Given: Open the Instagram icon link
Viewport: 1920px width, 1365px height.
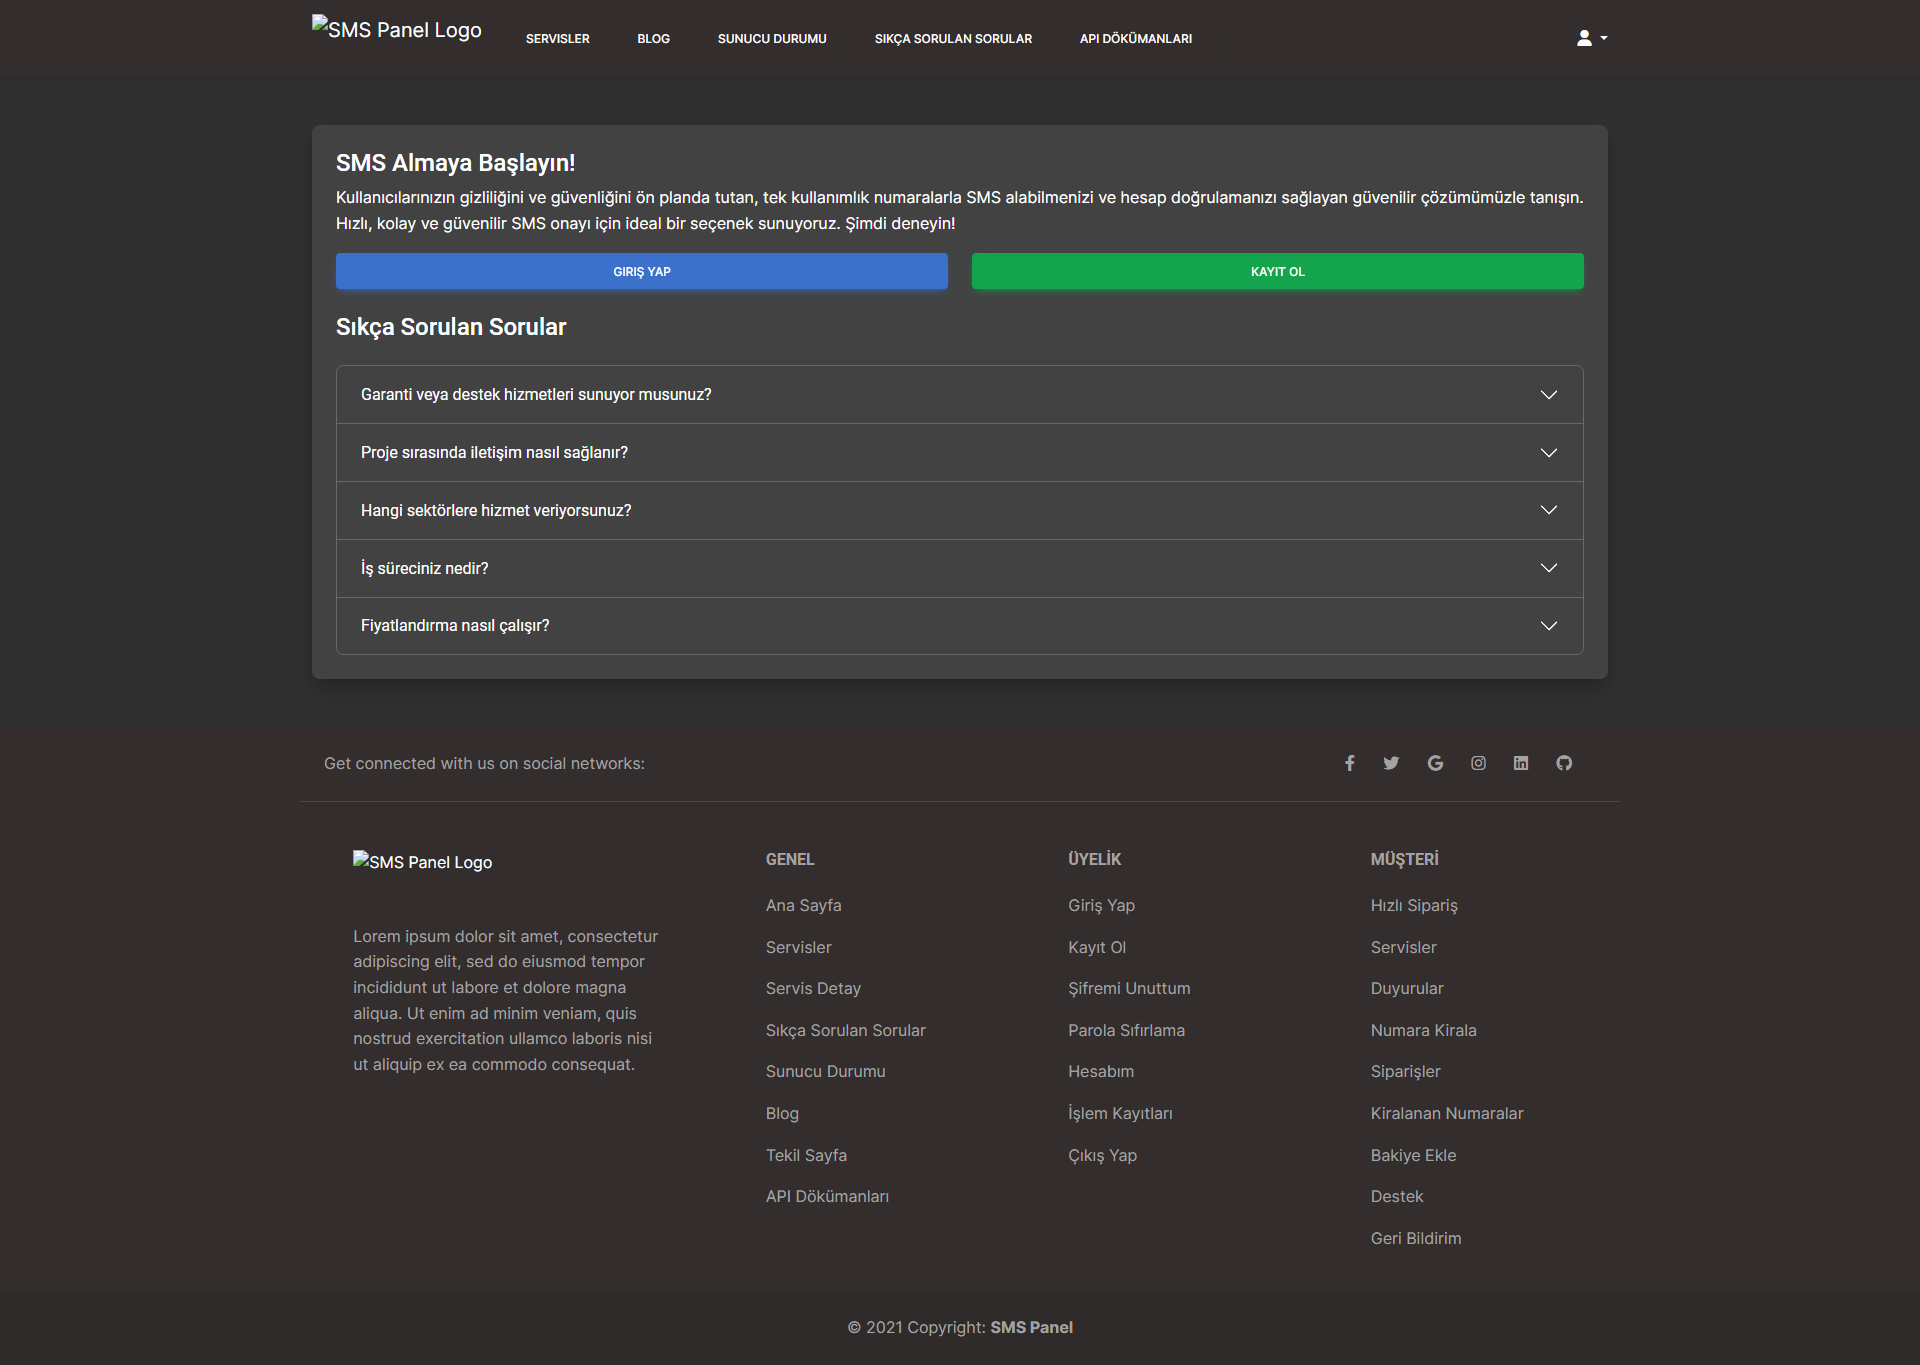Looking at the screenshot, I should point(1478,763).
